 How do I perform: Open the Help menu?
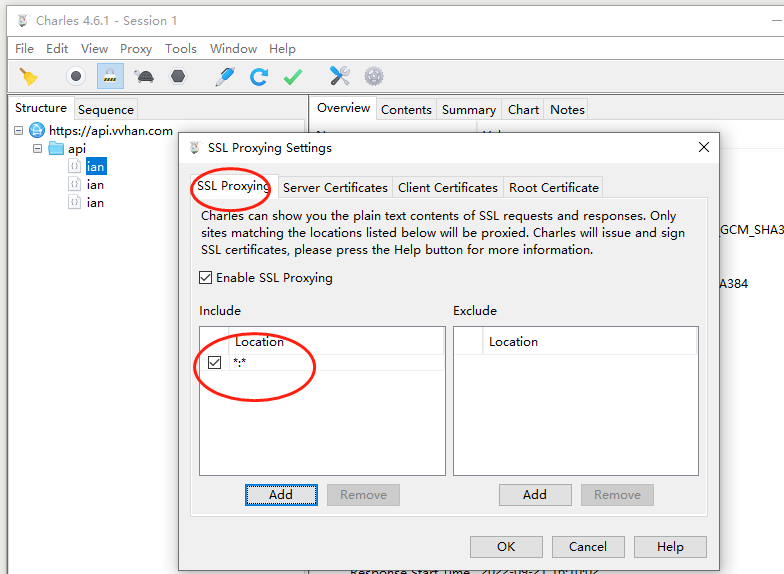tap(282, 48)
